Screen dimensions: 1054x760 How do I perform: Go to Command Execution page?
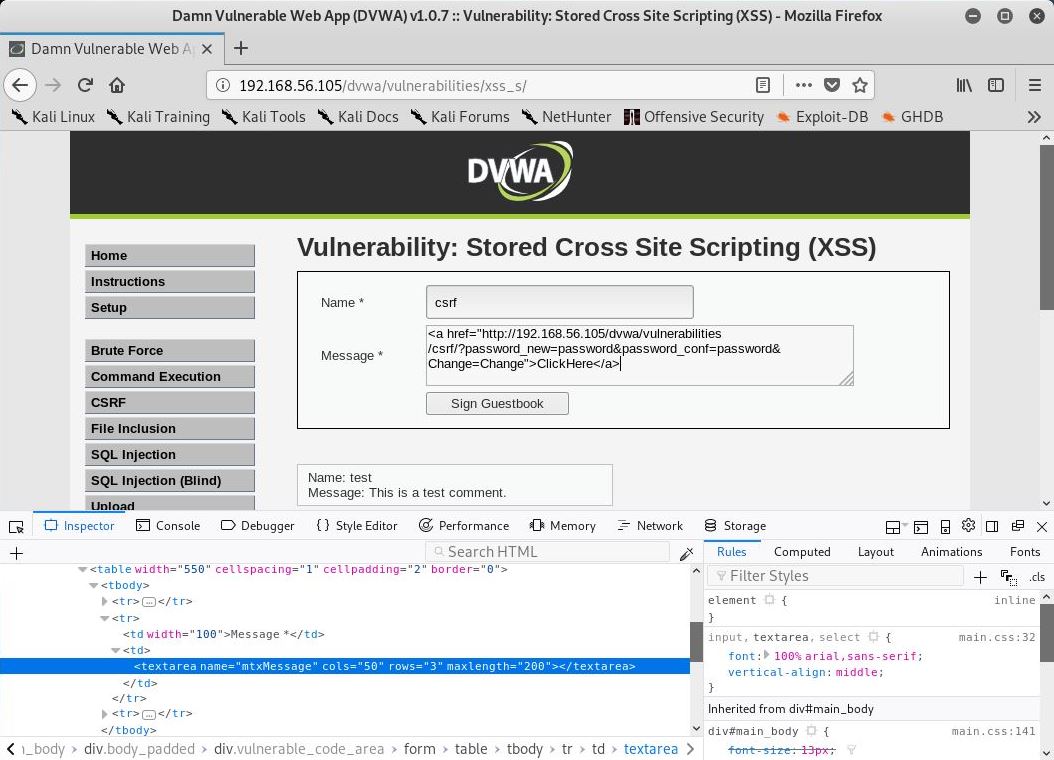pos(170,377)
